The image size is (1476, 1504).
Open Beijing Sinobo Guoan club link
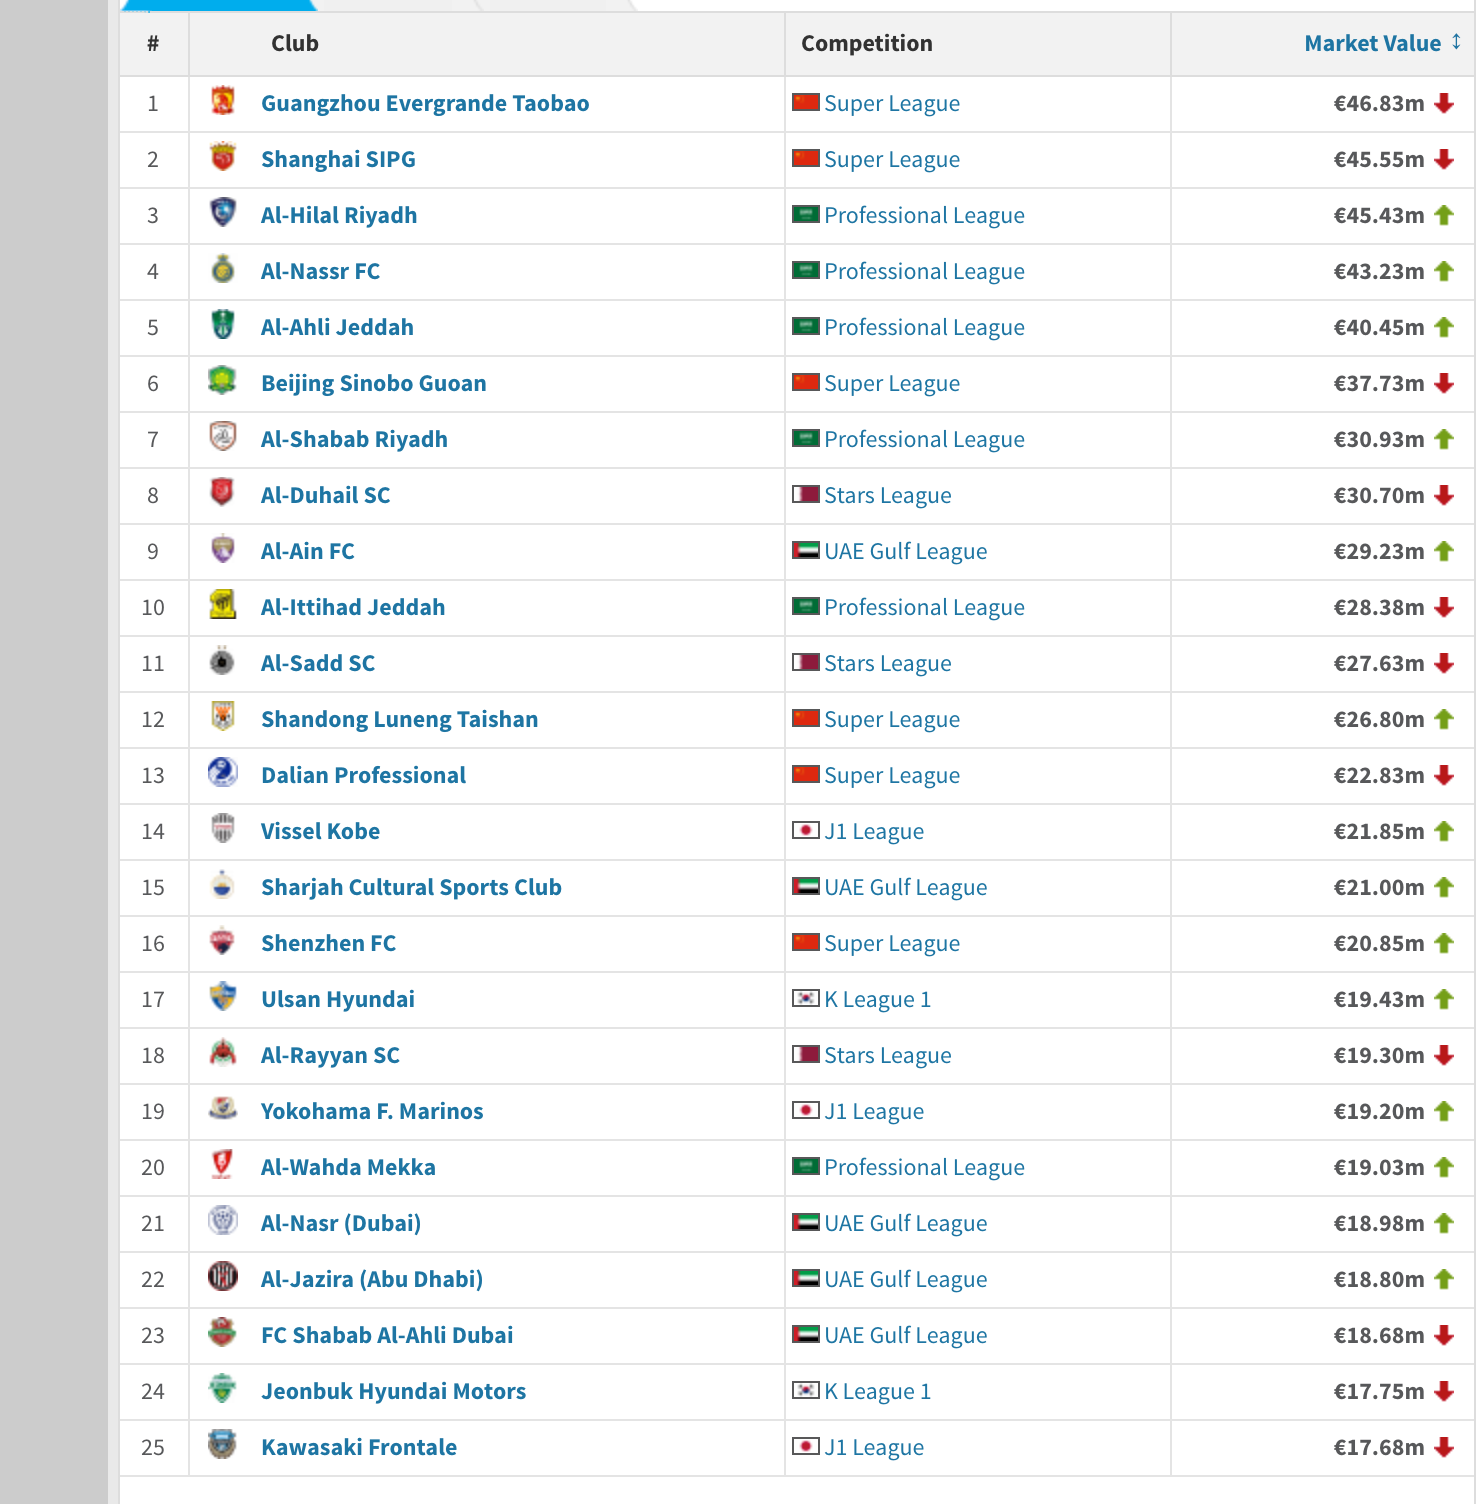tap(374, 383)
